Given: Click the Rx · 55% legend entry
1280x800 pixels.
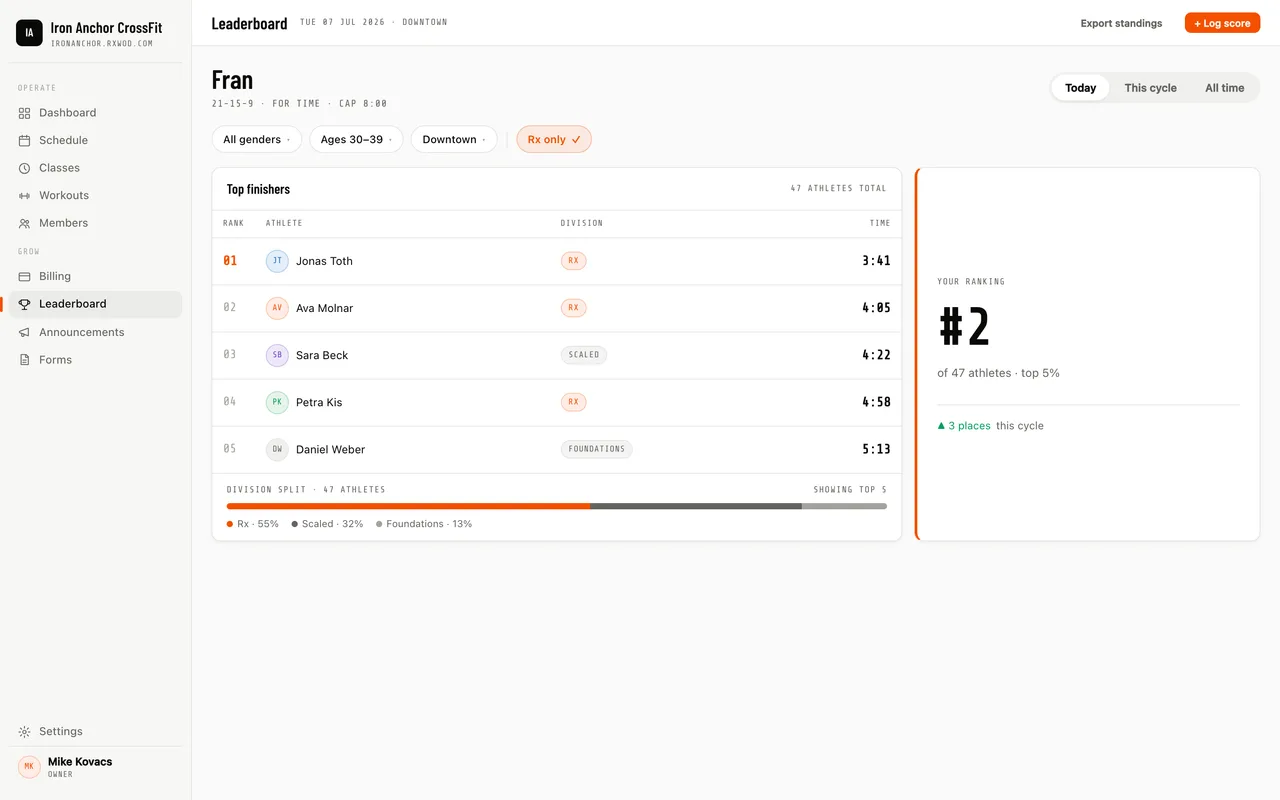Looking at the screenshot, I should click(253, 524).
